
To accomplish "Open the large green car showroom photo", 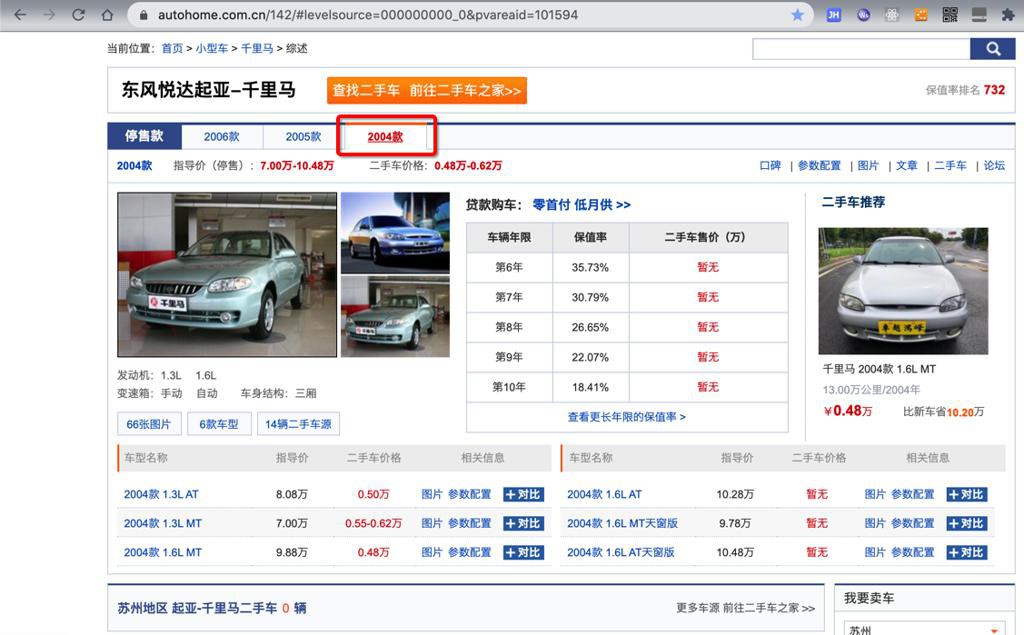I will [x=227, y=274].
